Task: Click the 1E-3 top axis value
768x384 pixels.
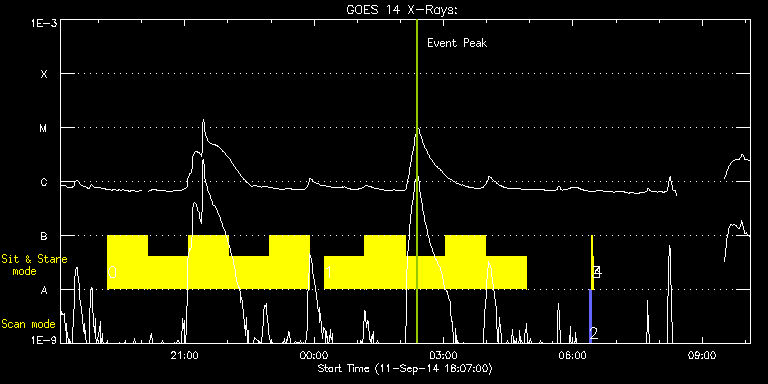Action: click(44, 23)
